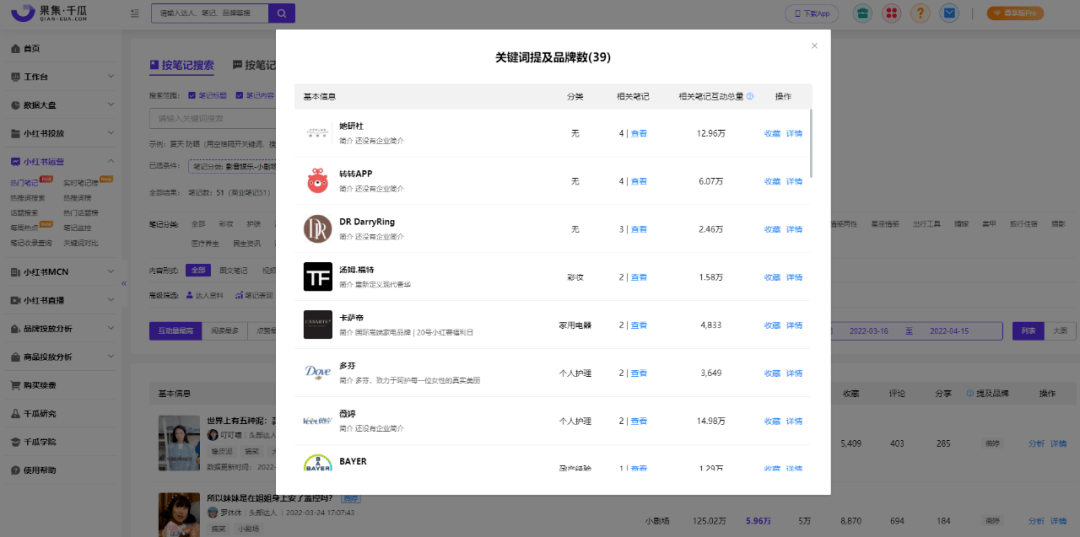Click the 转转APP brand logo
The width and height of the screenshot is (1080, 537).
click(318, 181)
